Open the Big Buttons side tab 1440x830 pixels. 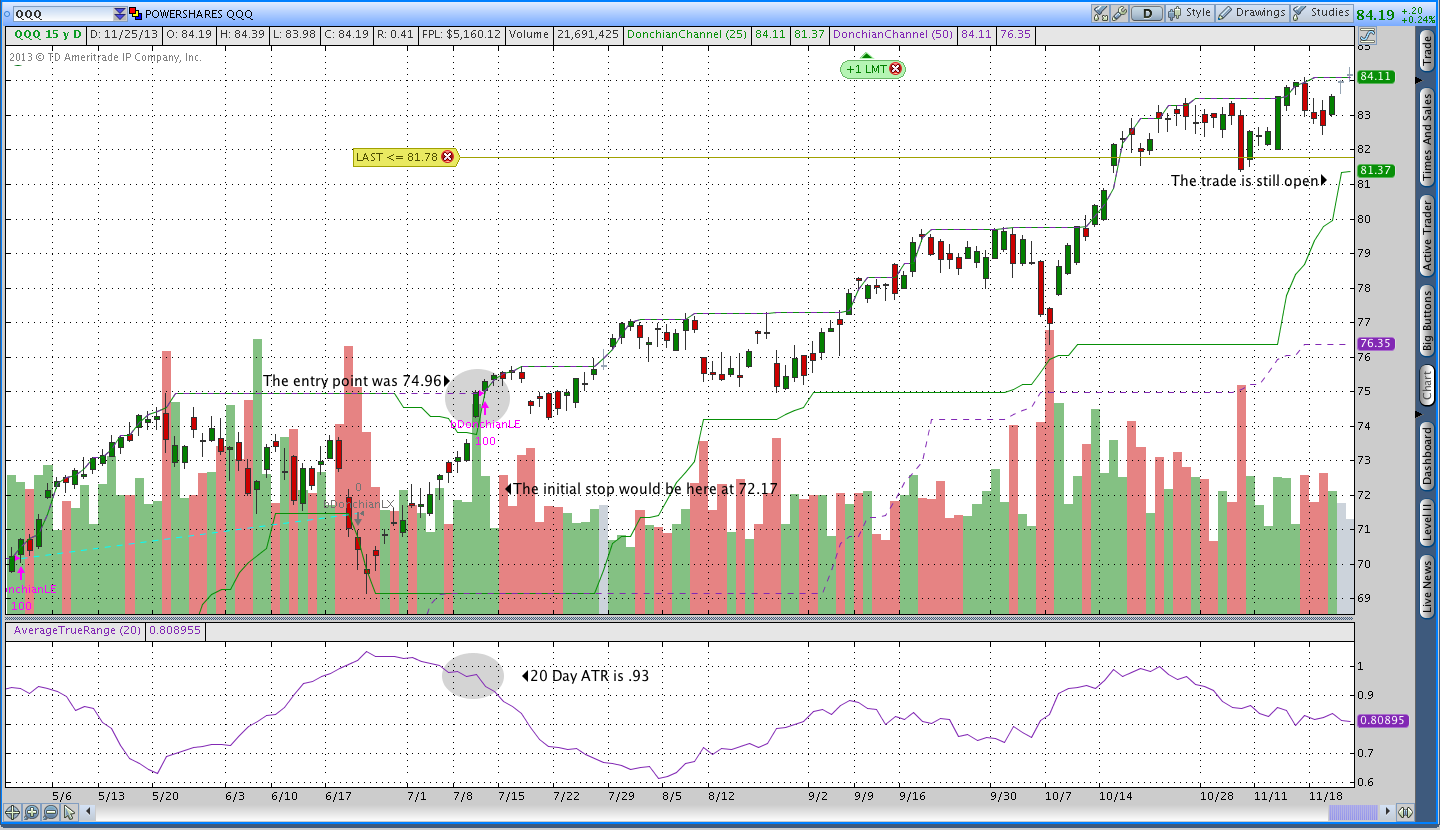1427,320
